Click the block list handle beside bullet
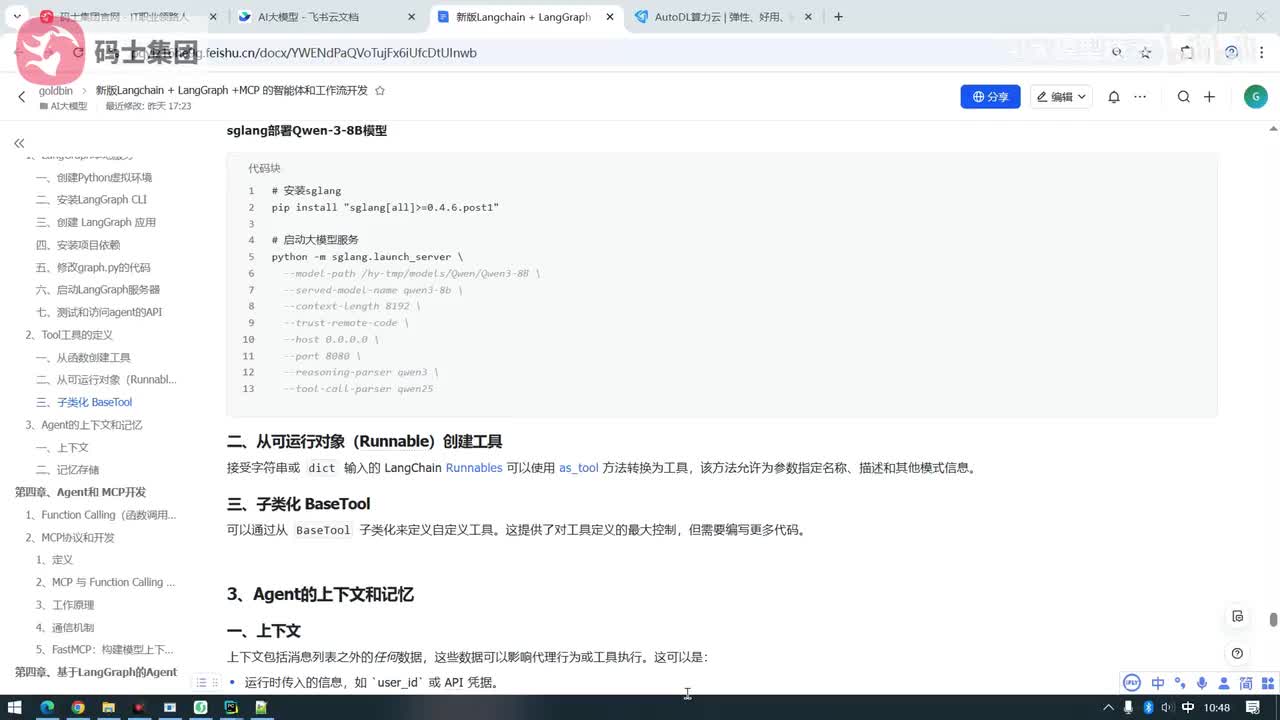1280x720 pixels. (206, 682)
